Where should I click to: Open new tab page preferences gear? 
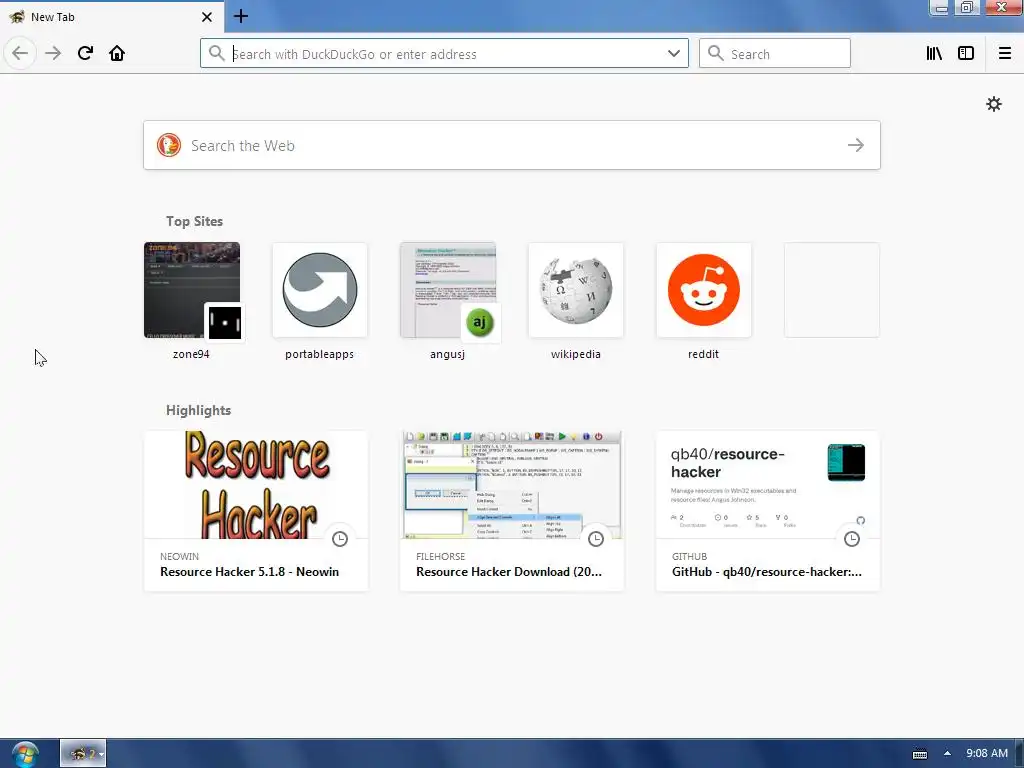point(993,104)
